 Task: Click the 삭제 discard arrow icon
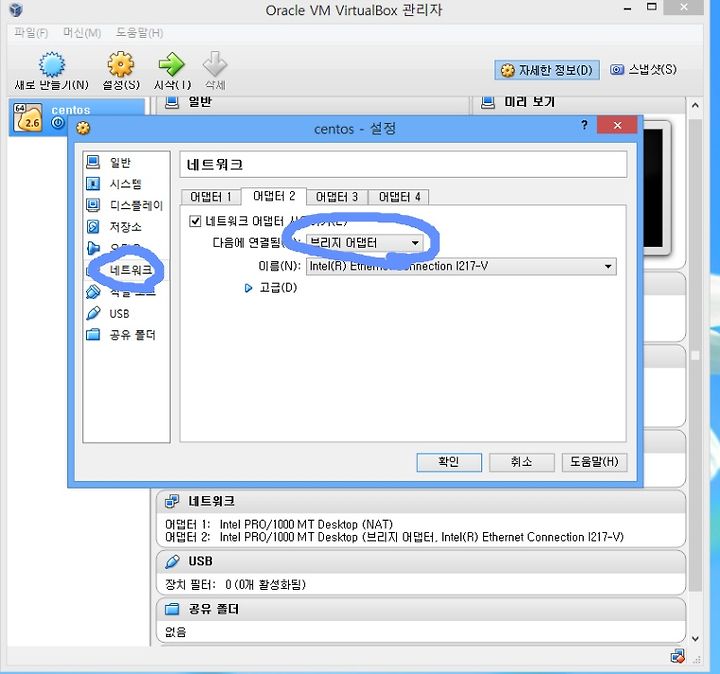click(215, 64)
